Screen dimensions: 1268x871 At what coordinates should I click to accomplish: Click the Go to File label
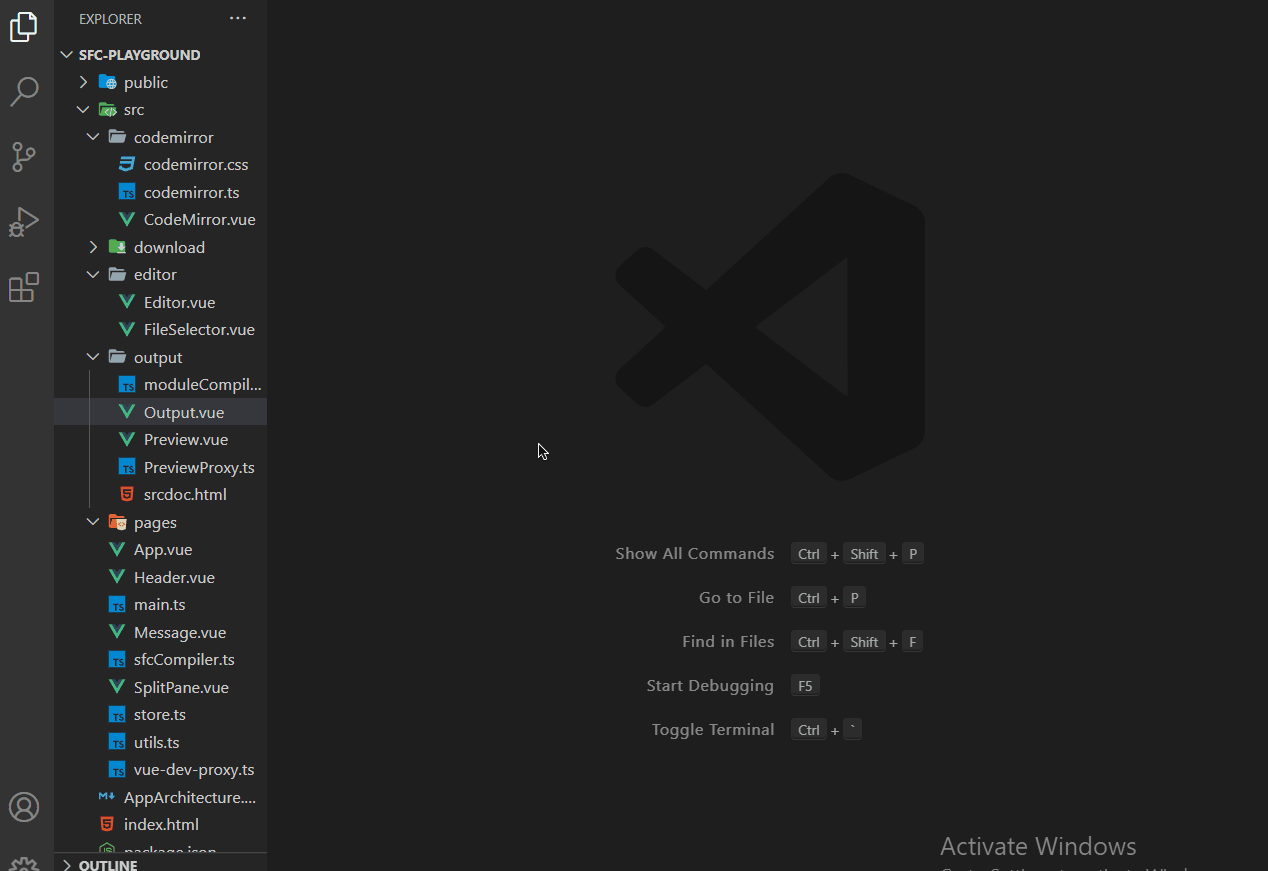(737, 597)
